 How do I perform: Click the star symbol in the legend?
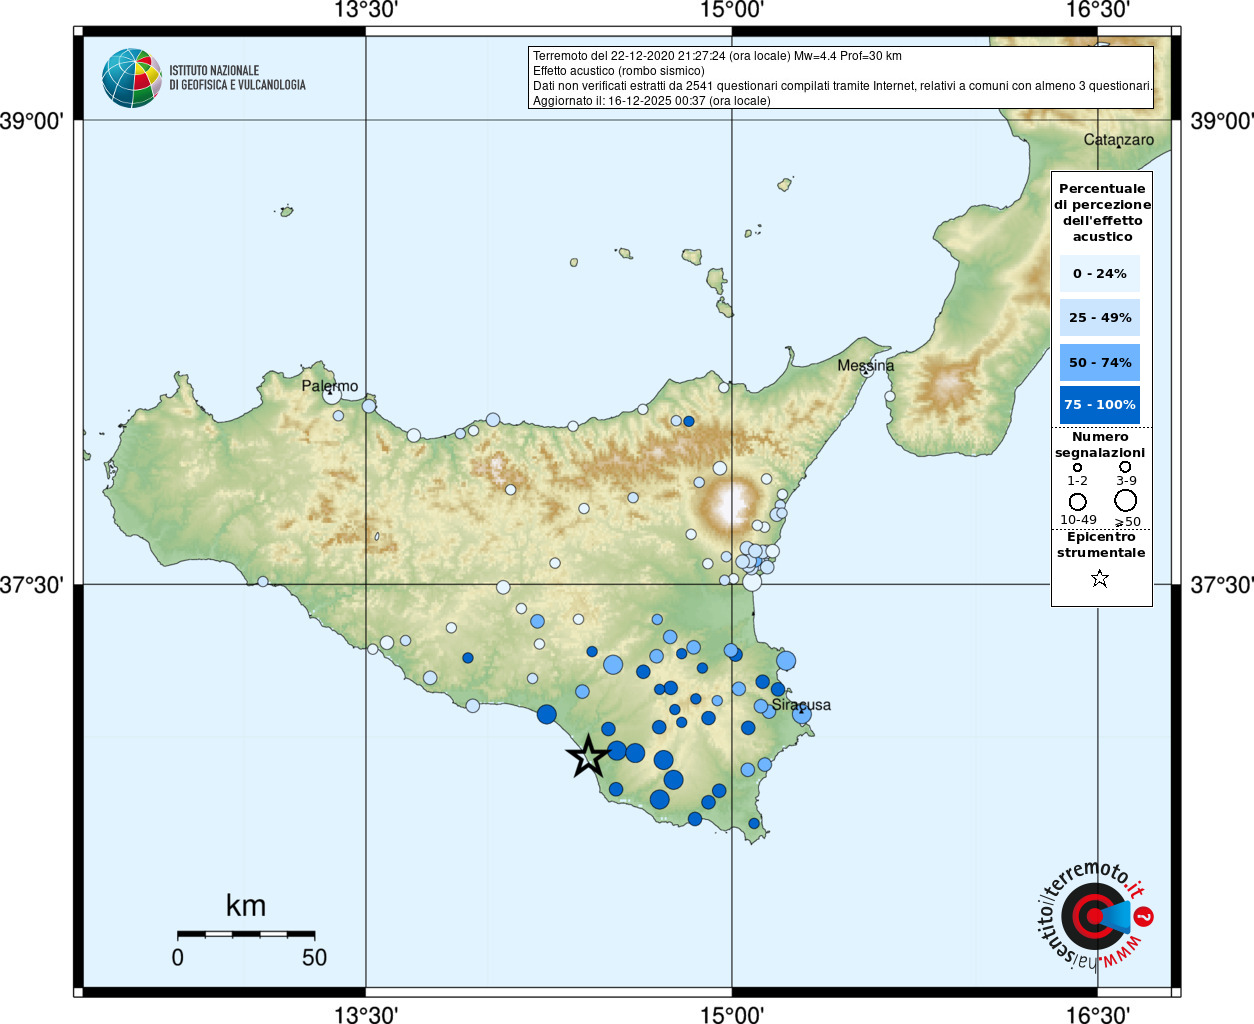pyautogui.click(x=1100, y=578)
